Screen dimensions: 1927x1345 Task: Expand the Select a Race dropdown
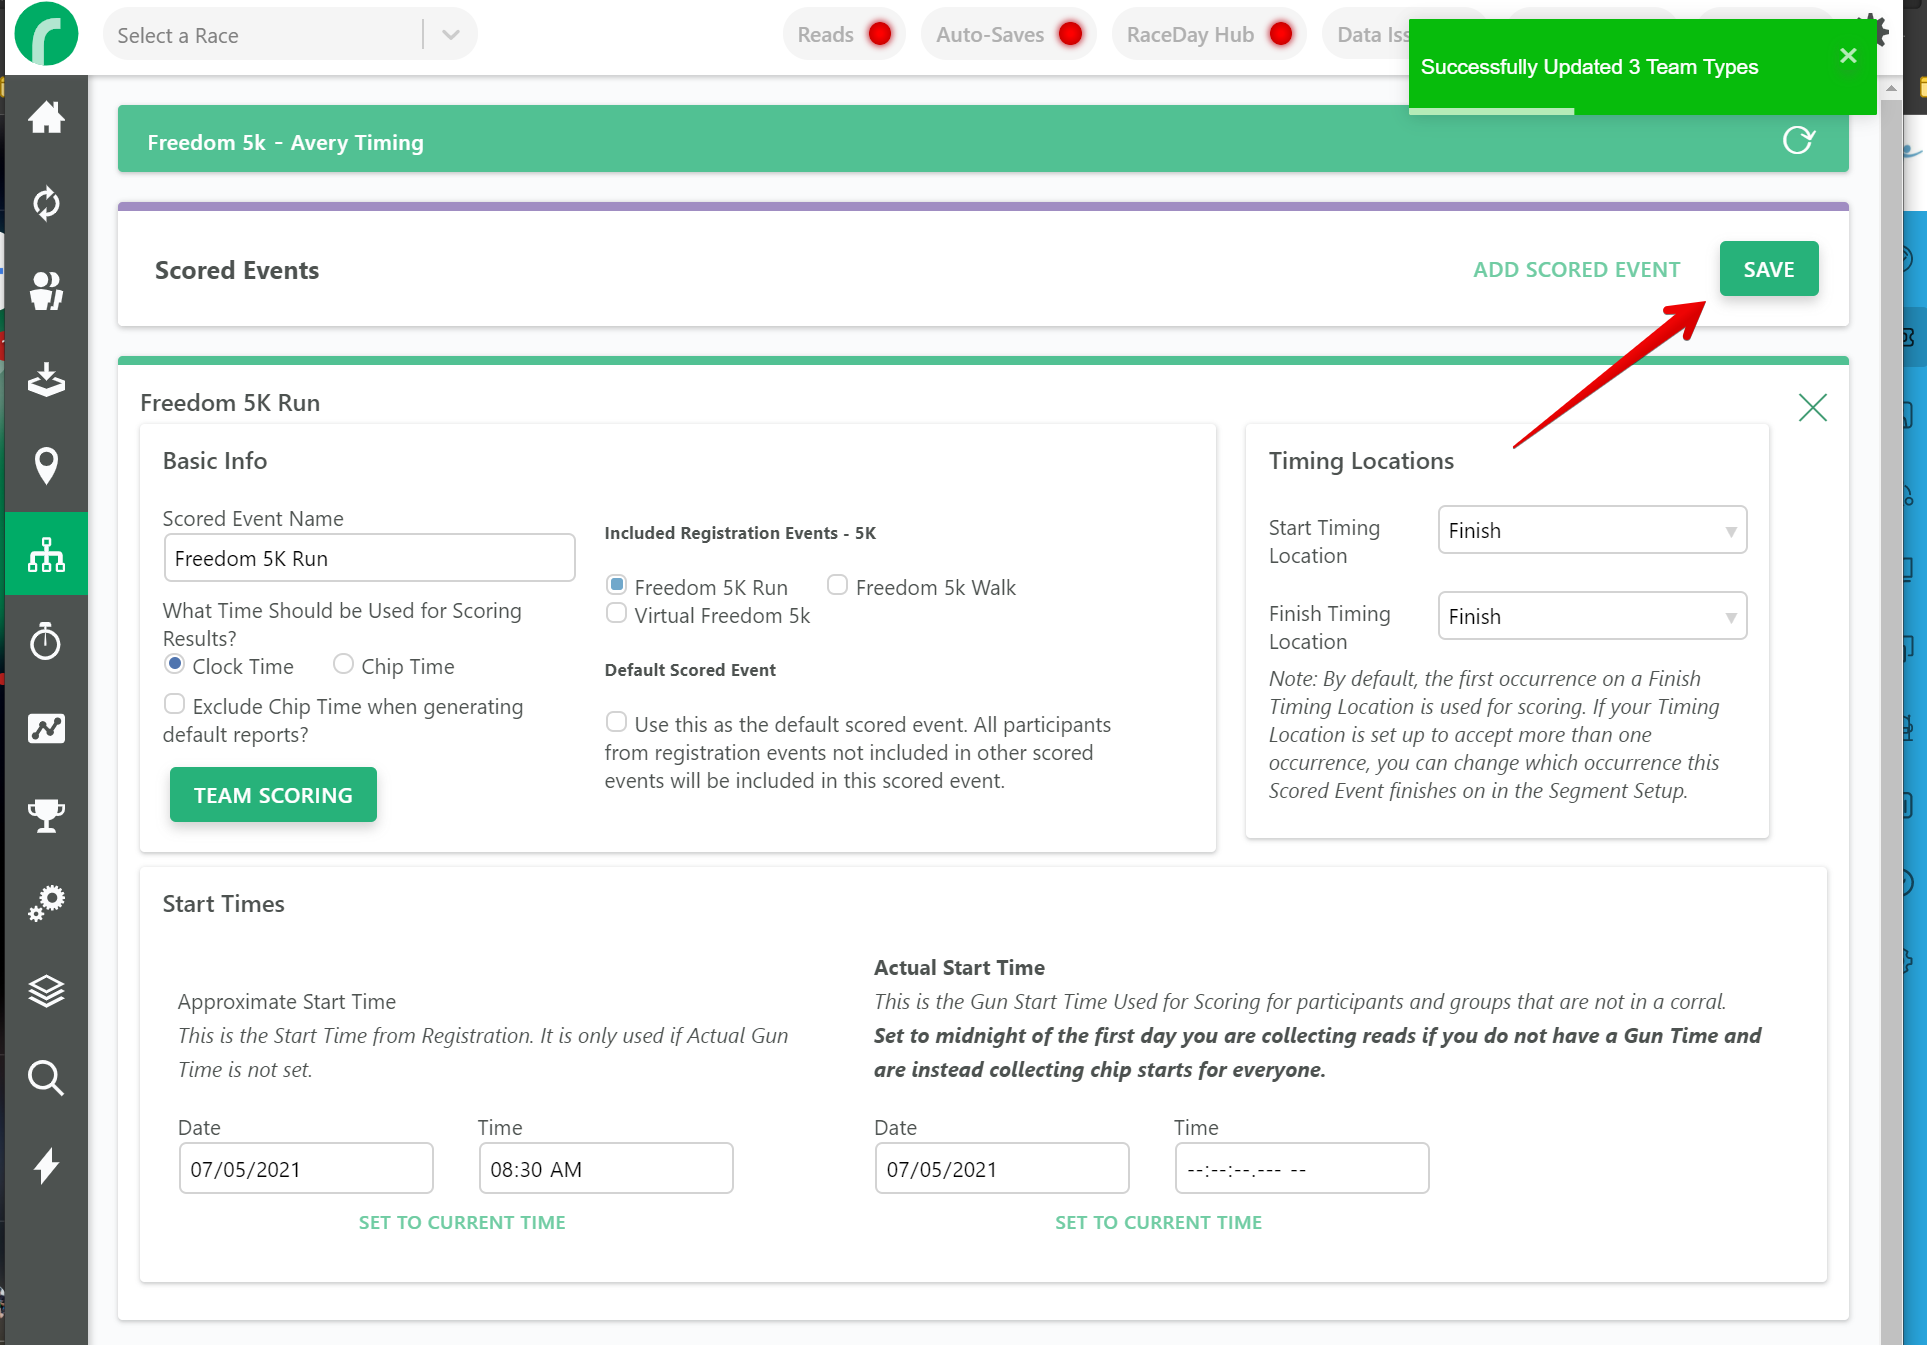pos(450,35)
